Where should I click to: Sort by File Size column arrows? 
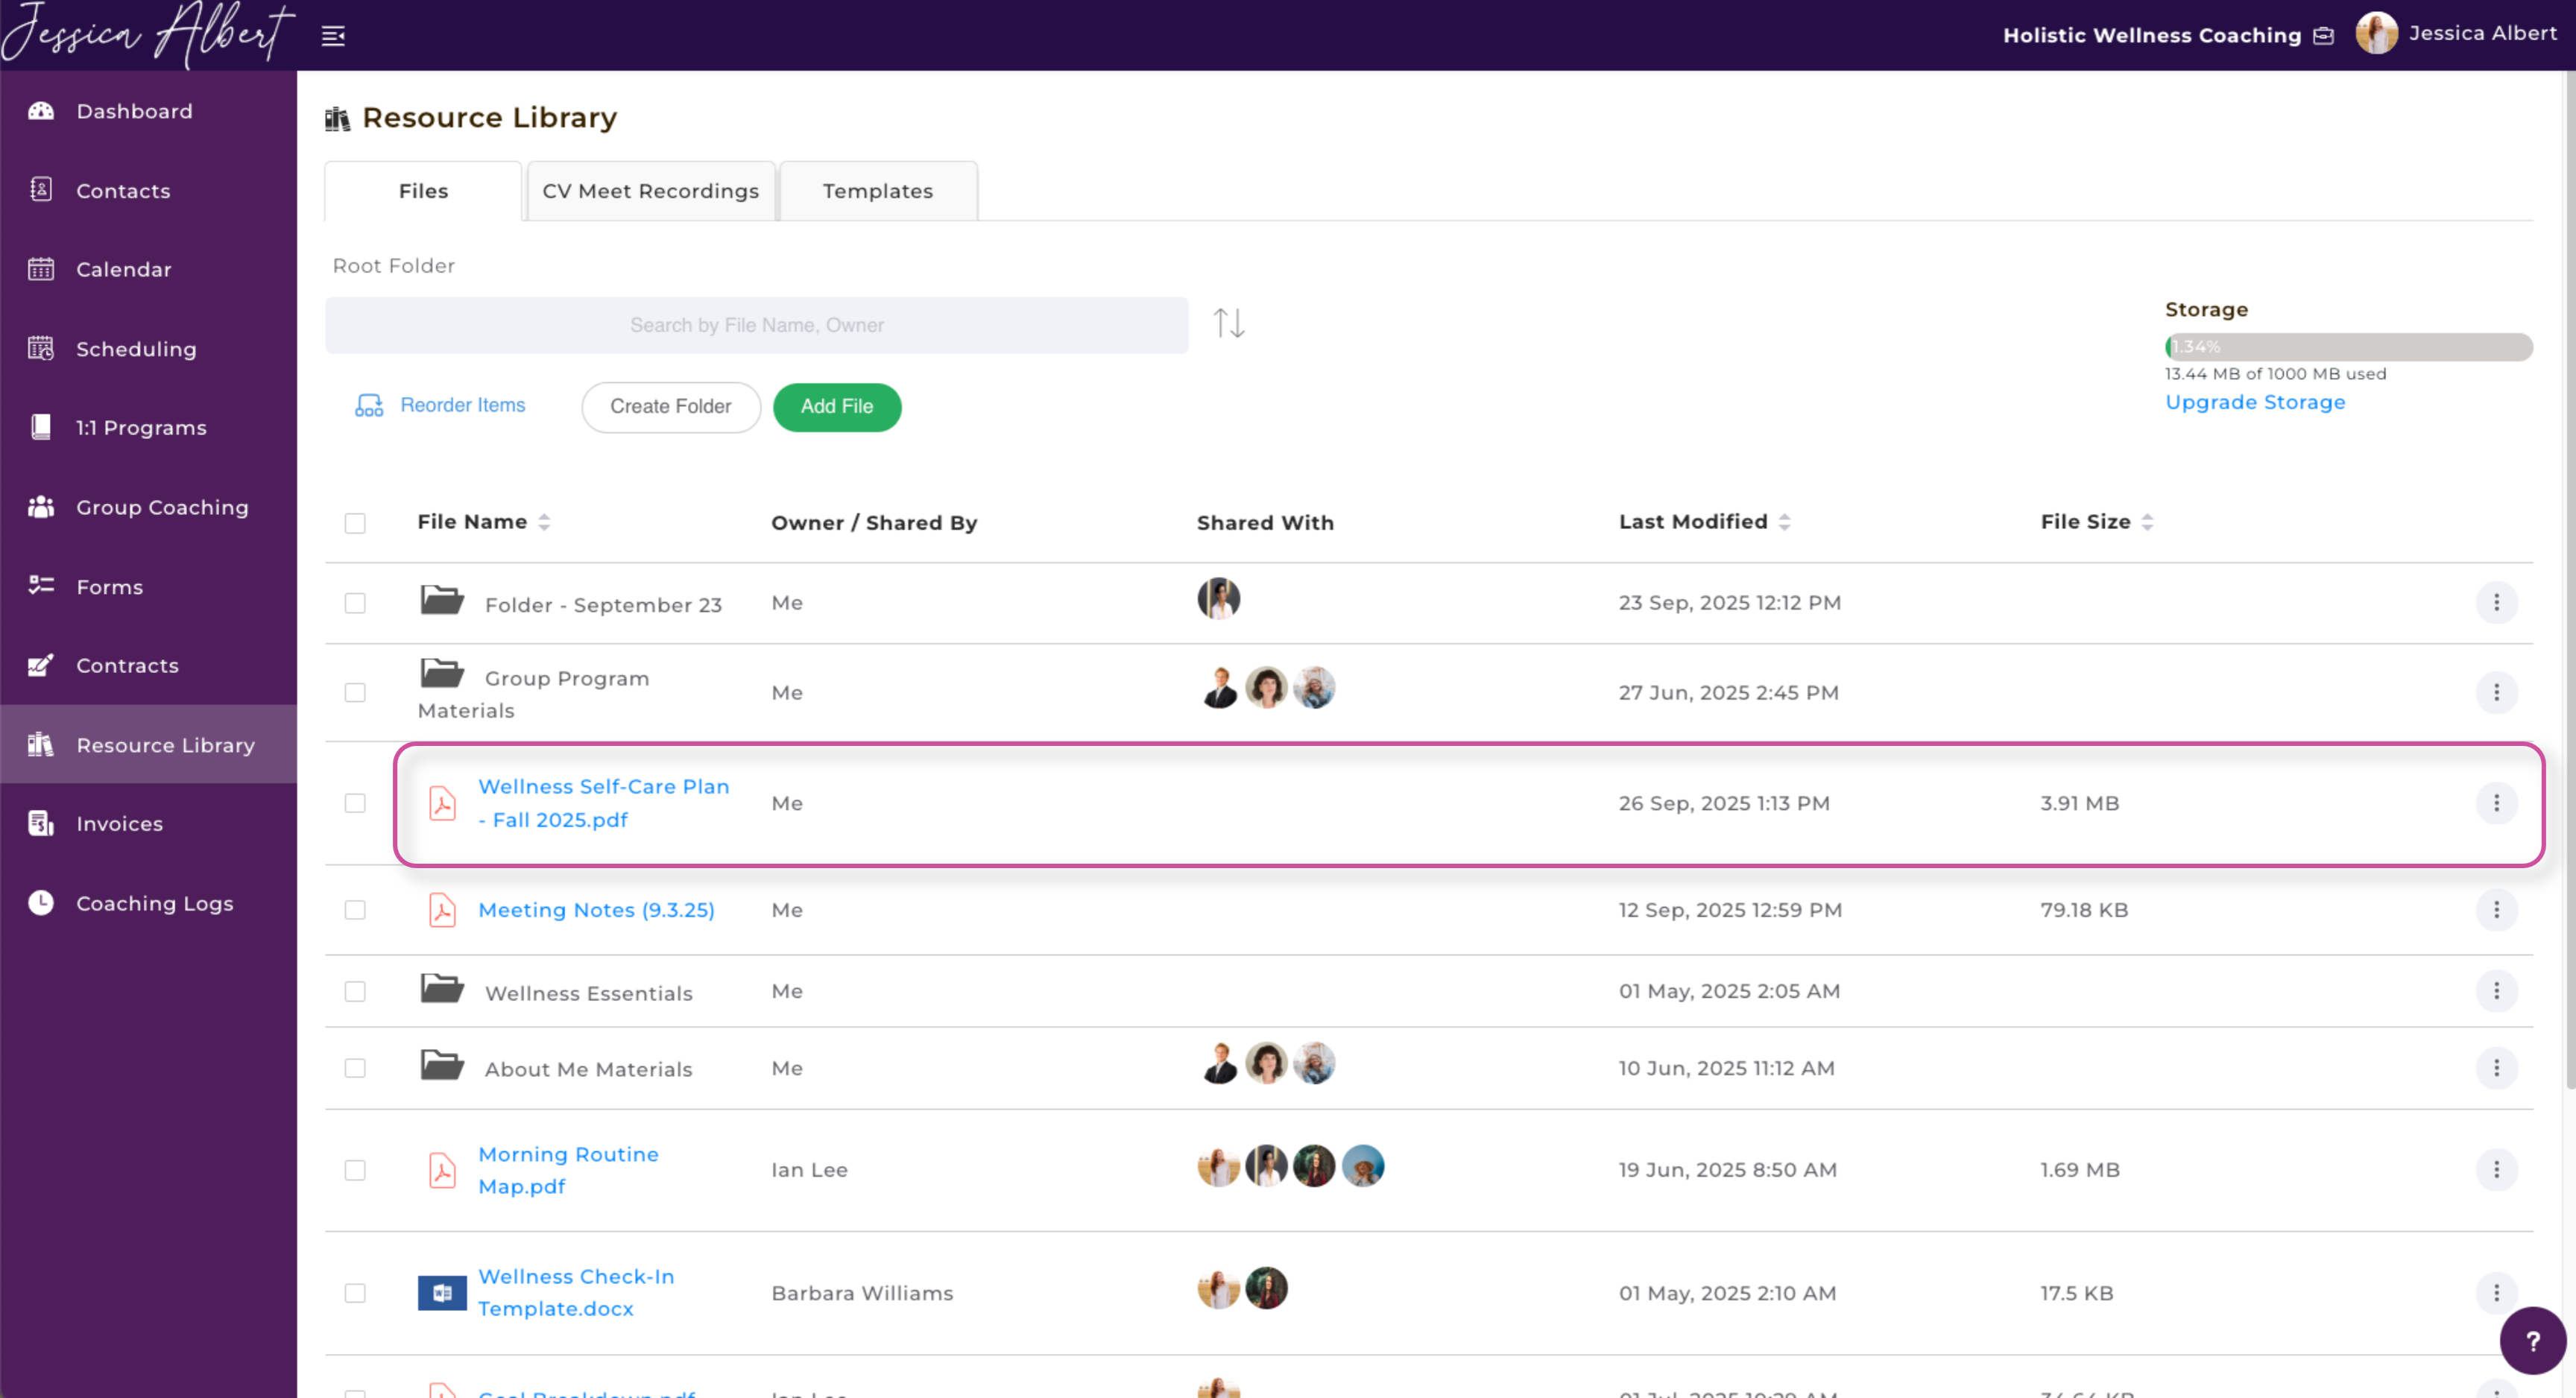click(x=2147, y=522)
